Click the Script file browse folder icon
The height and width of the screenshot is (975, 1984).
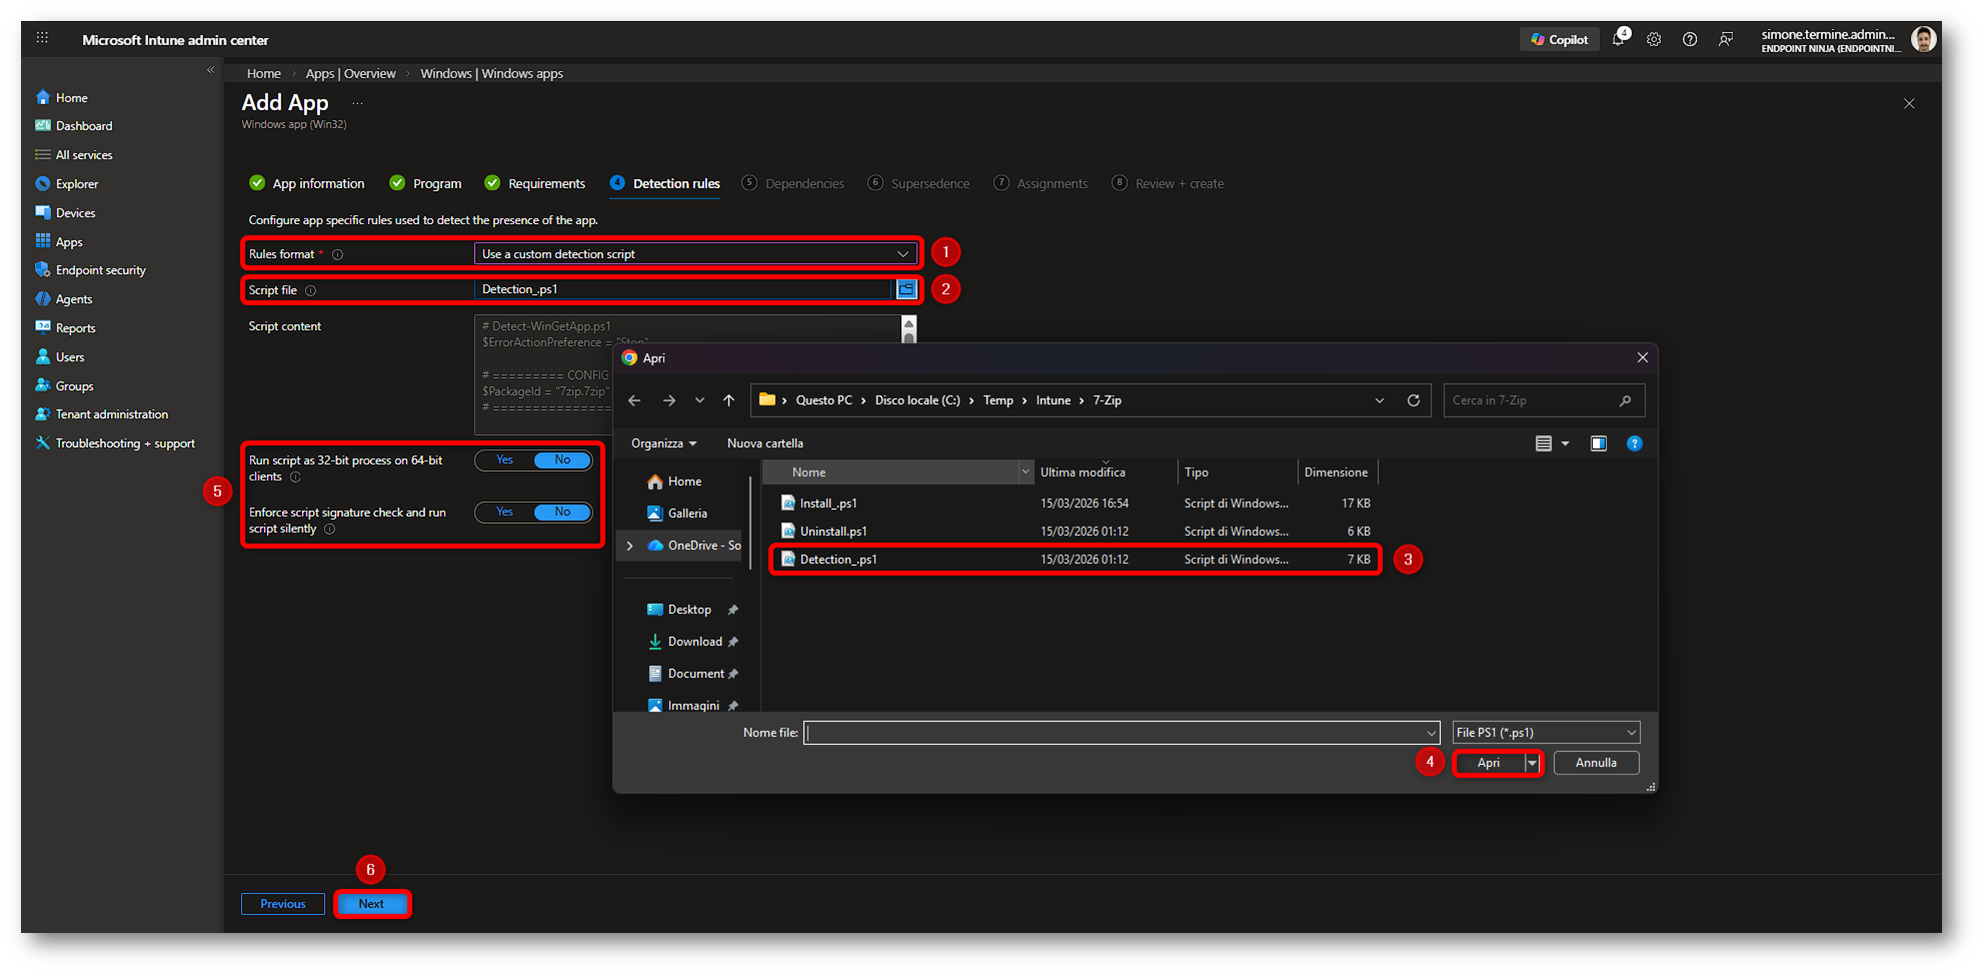click(x=906, y=289)
